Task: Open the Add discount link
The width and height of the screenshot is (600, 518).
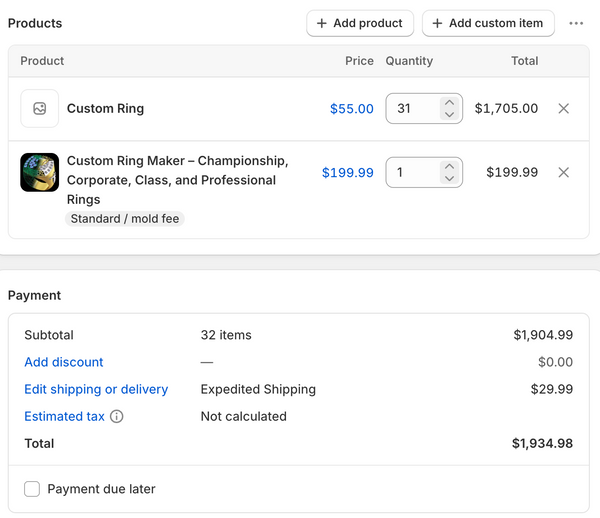Action: [x=64, y=362]
